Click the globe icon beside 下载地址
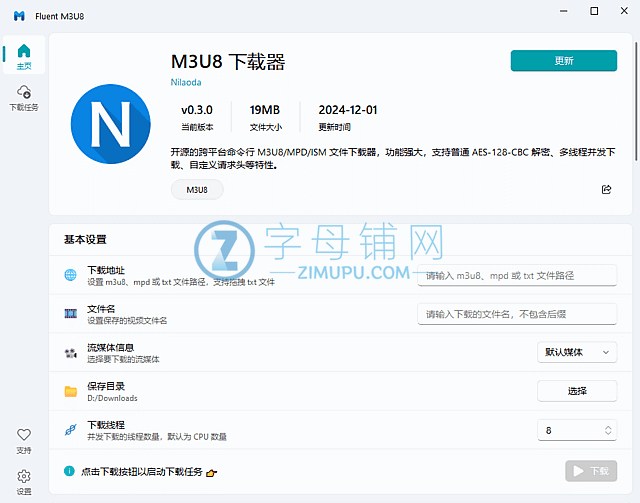Screen dimensions: 640x503 [71, 275]
